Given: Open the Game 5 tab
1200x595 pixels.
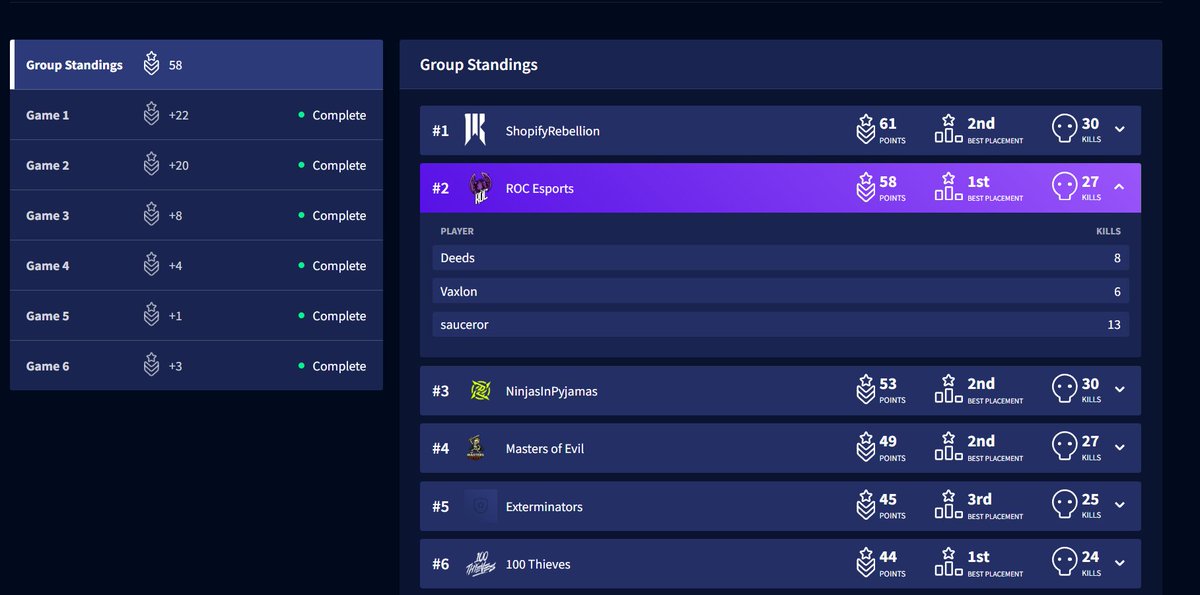Looking at the screenshot, I should (197, 315).
